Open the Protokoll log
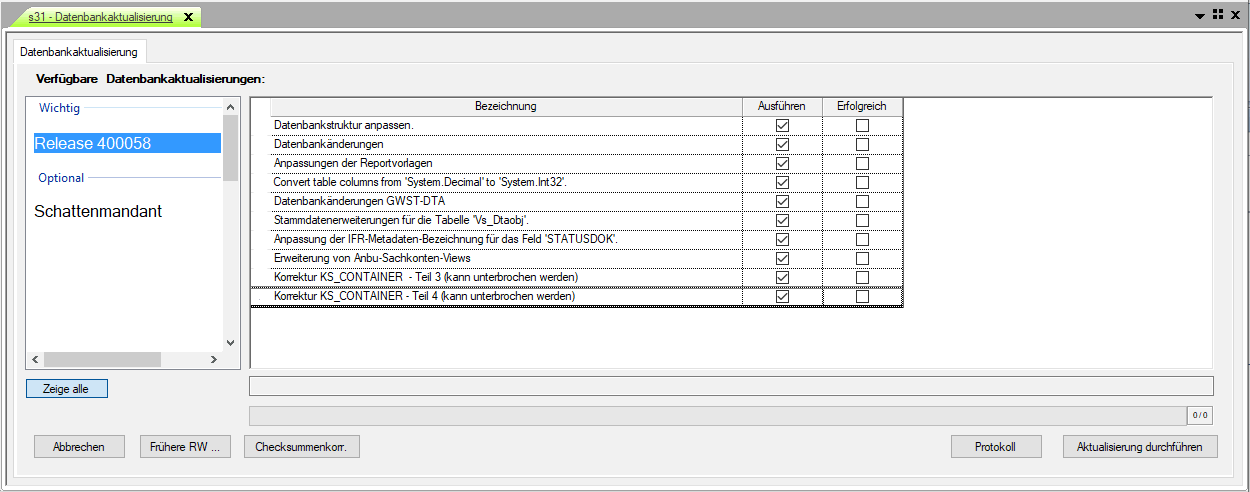Image resolution: width=1250 pixels, height=492 pixels. click(x=996, y=447)
